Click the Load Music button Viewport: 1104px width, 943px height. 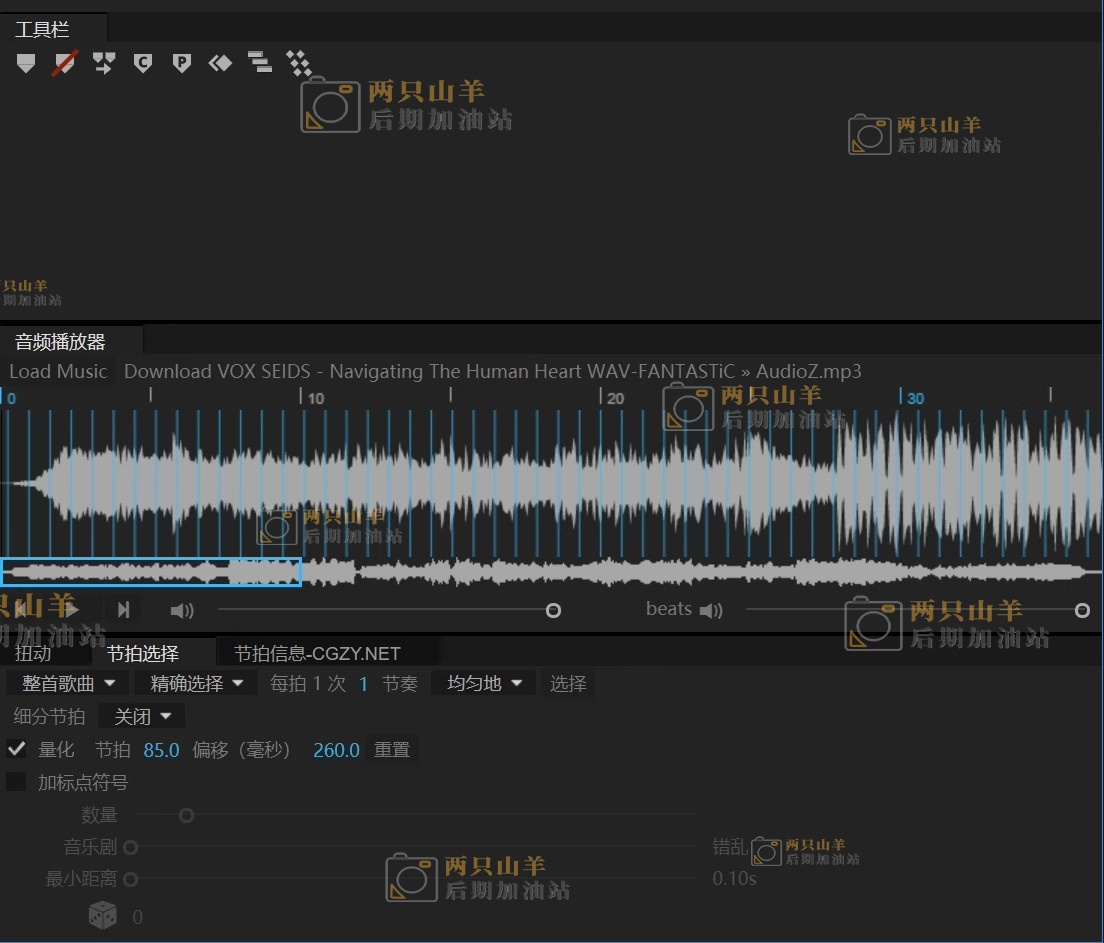58,372
